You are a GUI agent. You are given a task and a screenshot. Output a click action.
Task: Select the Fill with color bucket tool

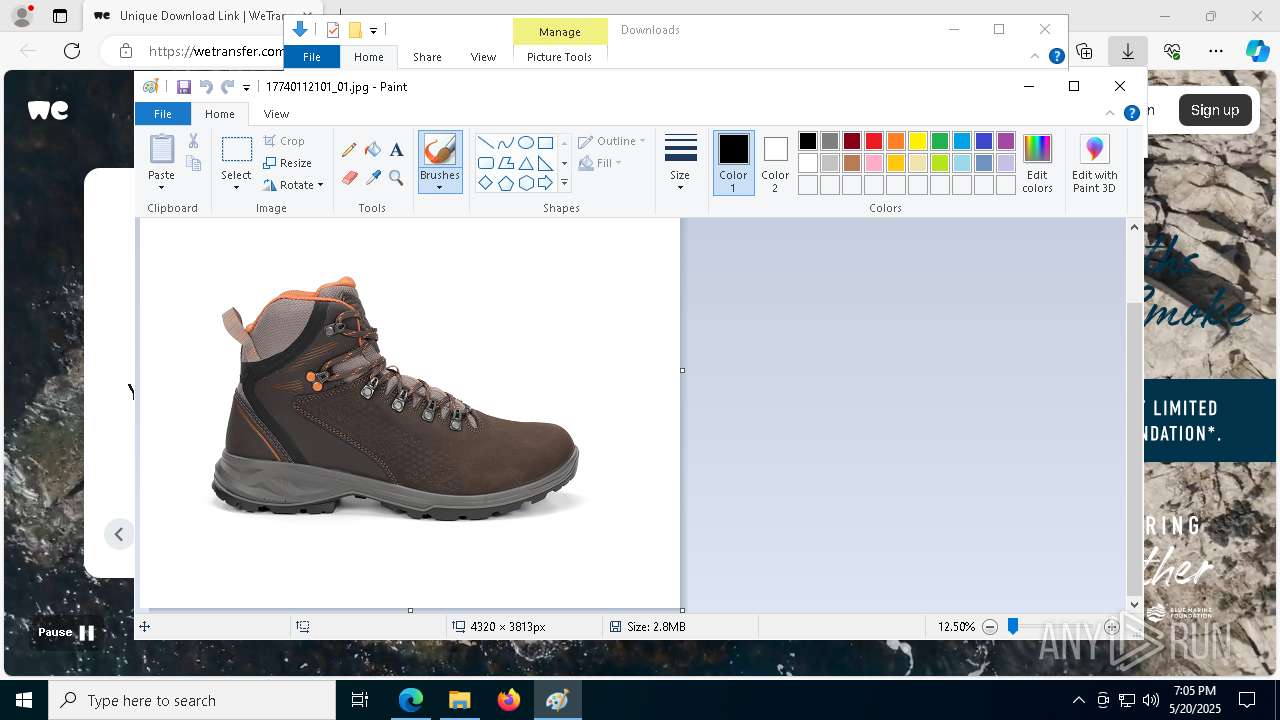click(373, 150)
